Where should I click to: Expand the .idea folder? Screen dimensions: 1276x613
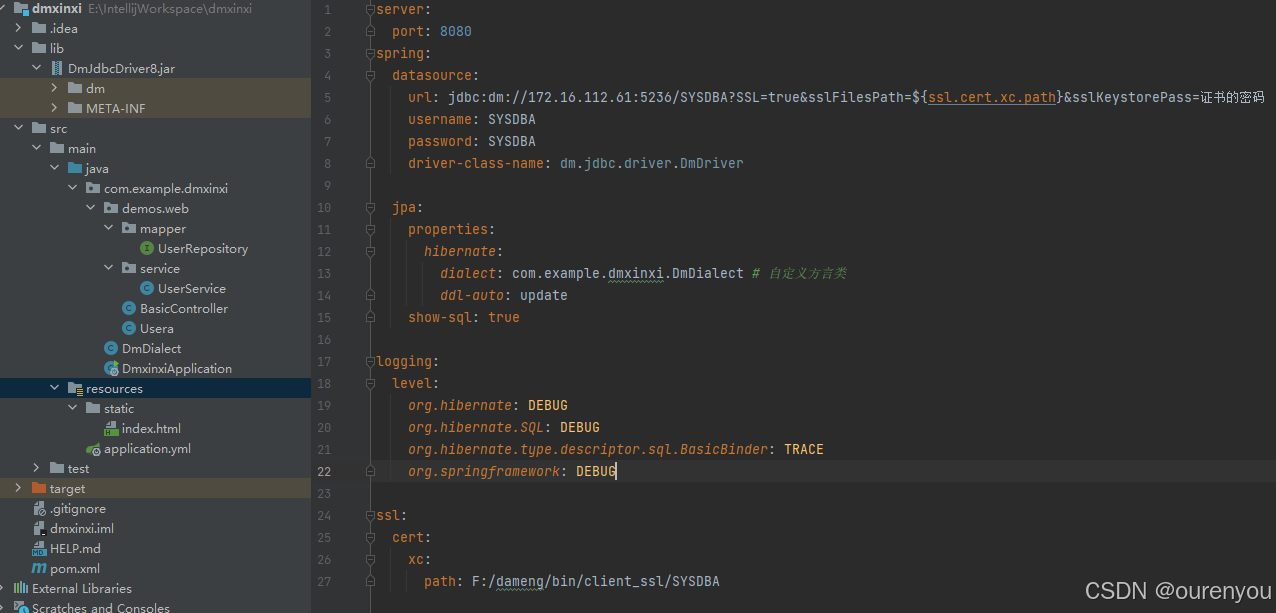point(17,28)
